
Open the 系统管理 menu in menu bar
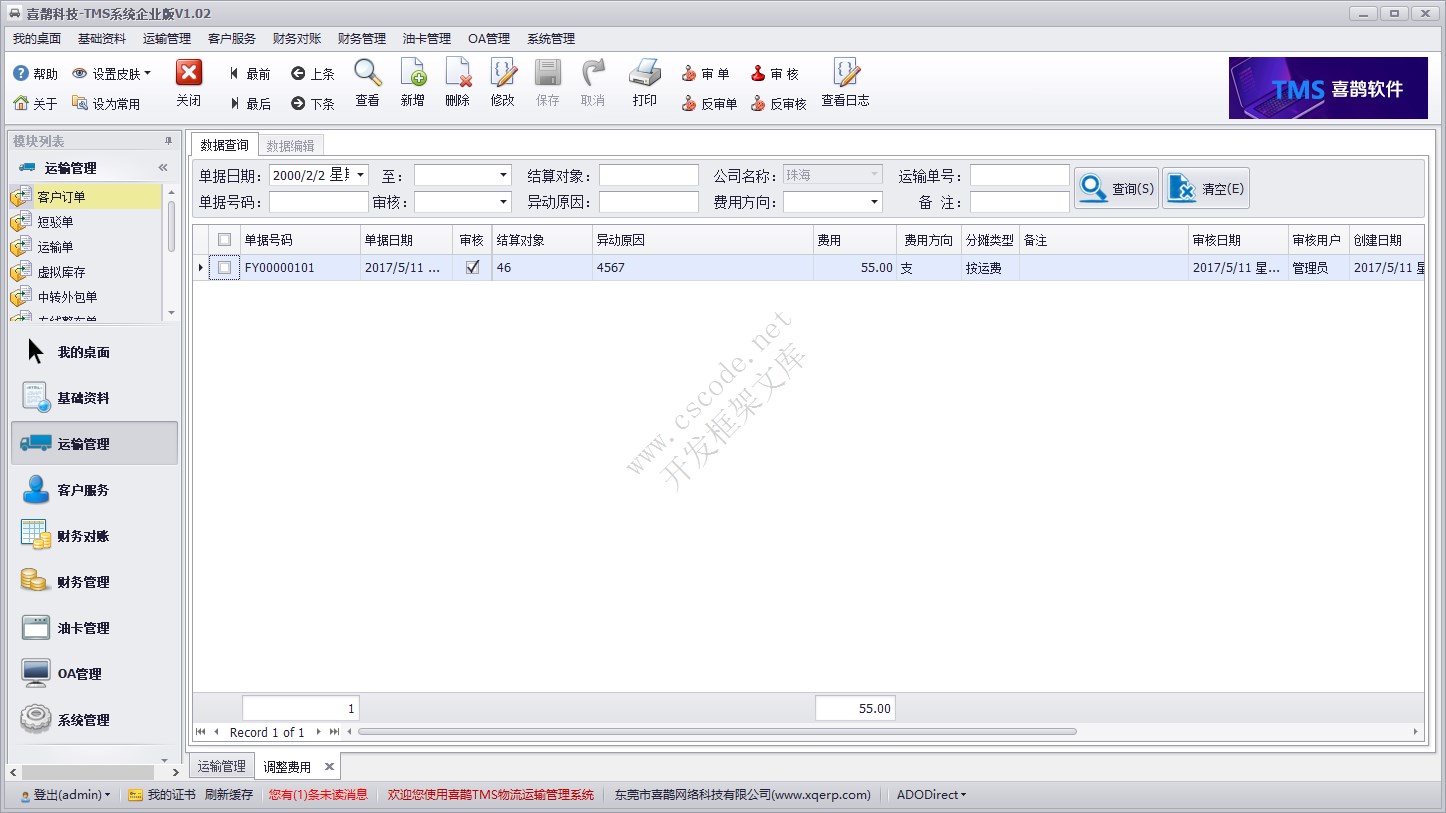[x=551, y=39]
